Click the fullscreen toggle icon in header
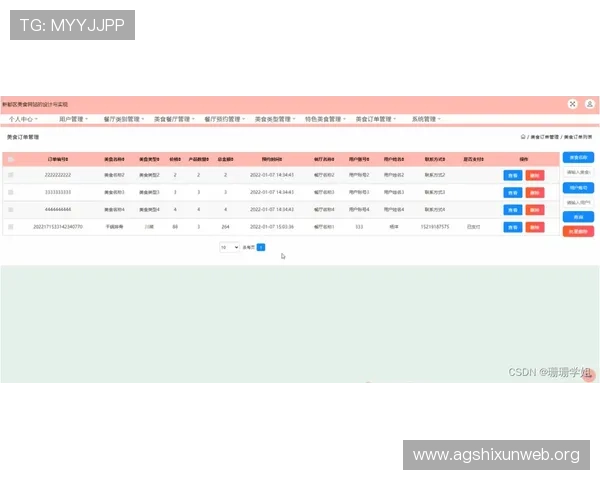The image size is (600, 480). [572, 103]
